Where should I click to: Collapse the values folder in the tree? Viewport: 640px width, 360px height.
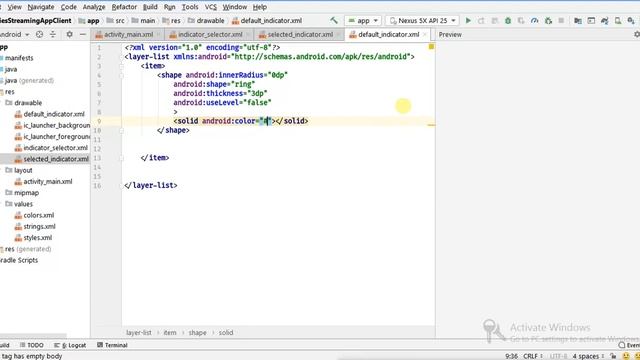pyautogui.click(x=19, y=204)
